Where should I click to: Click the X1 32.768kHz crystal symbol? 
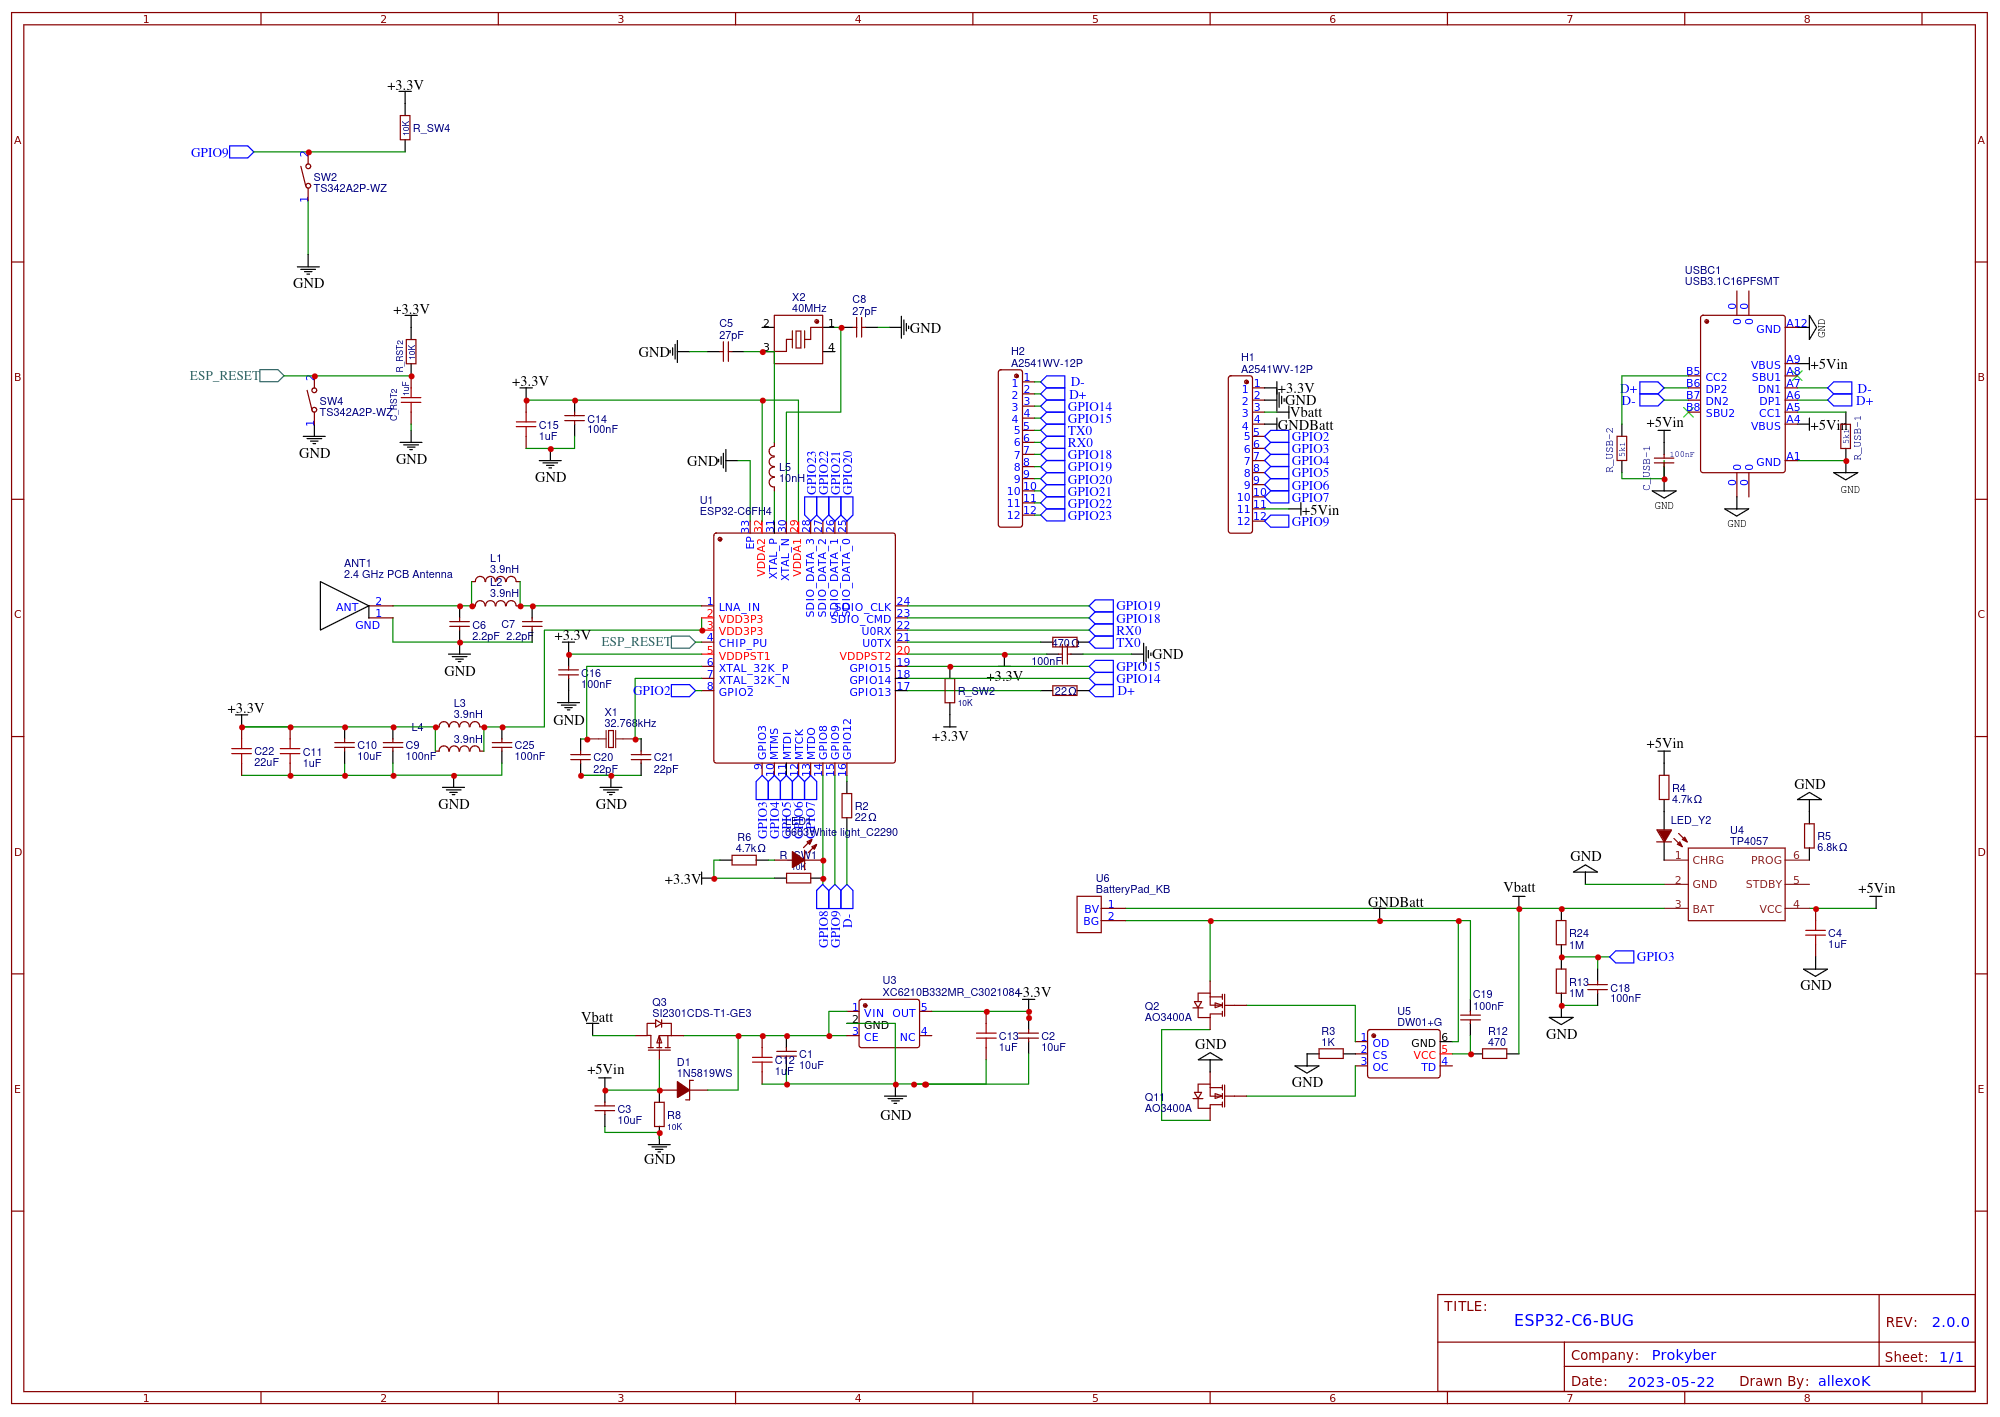[x=610, y=739]
